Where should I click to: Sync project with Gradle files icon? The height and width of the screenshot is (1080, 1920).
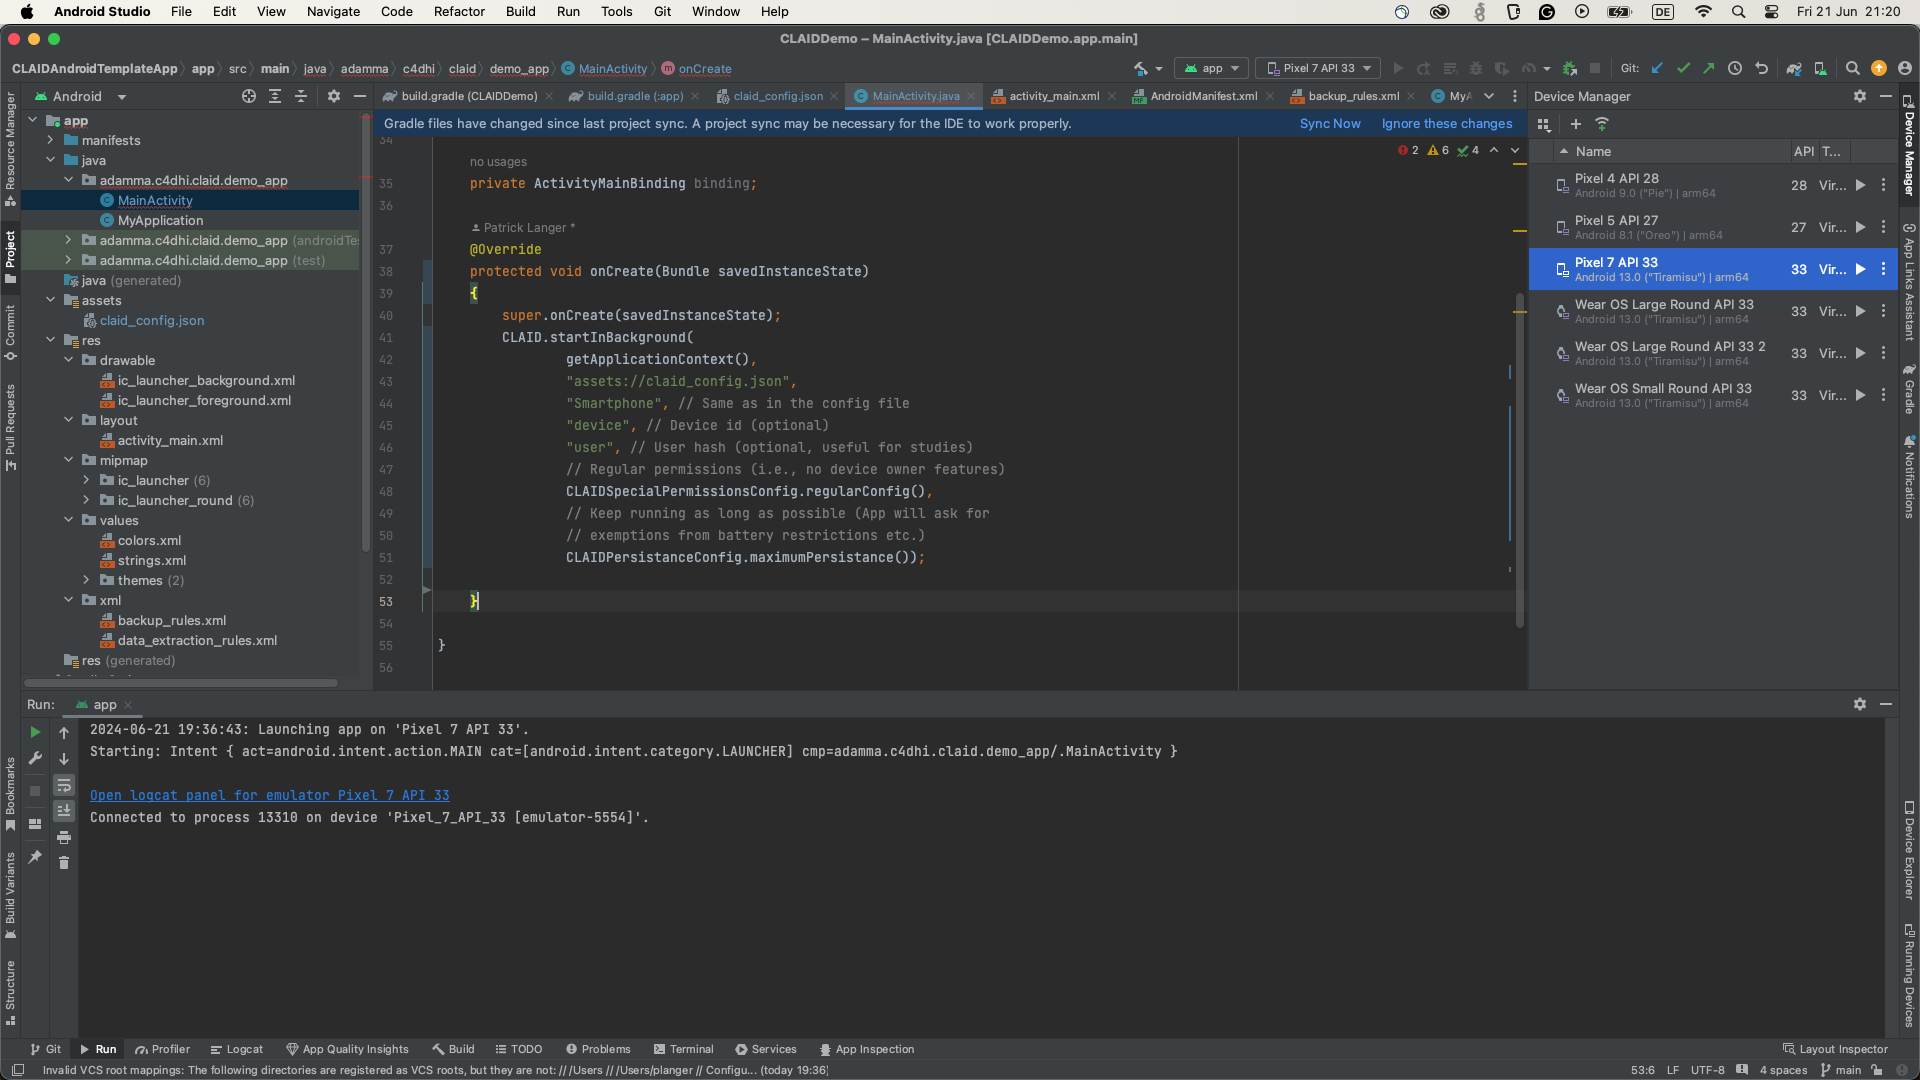1794,69
